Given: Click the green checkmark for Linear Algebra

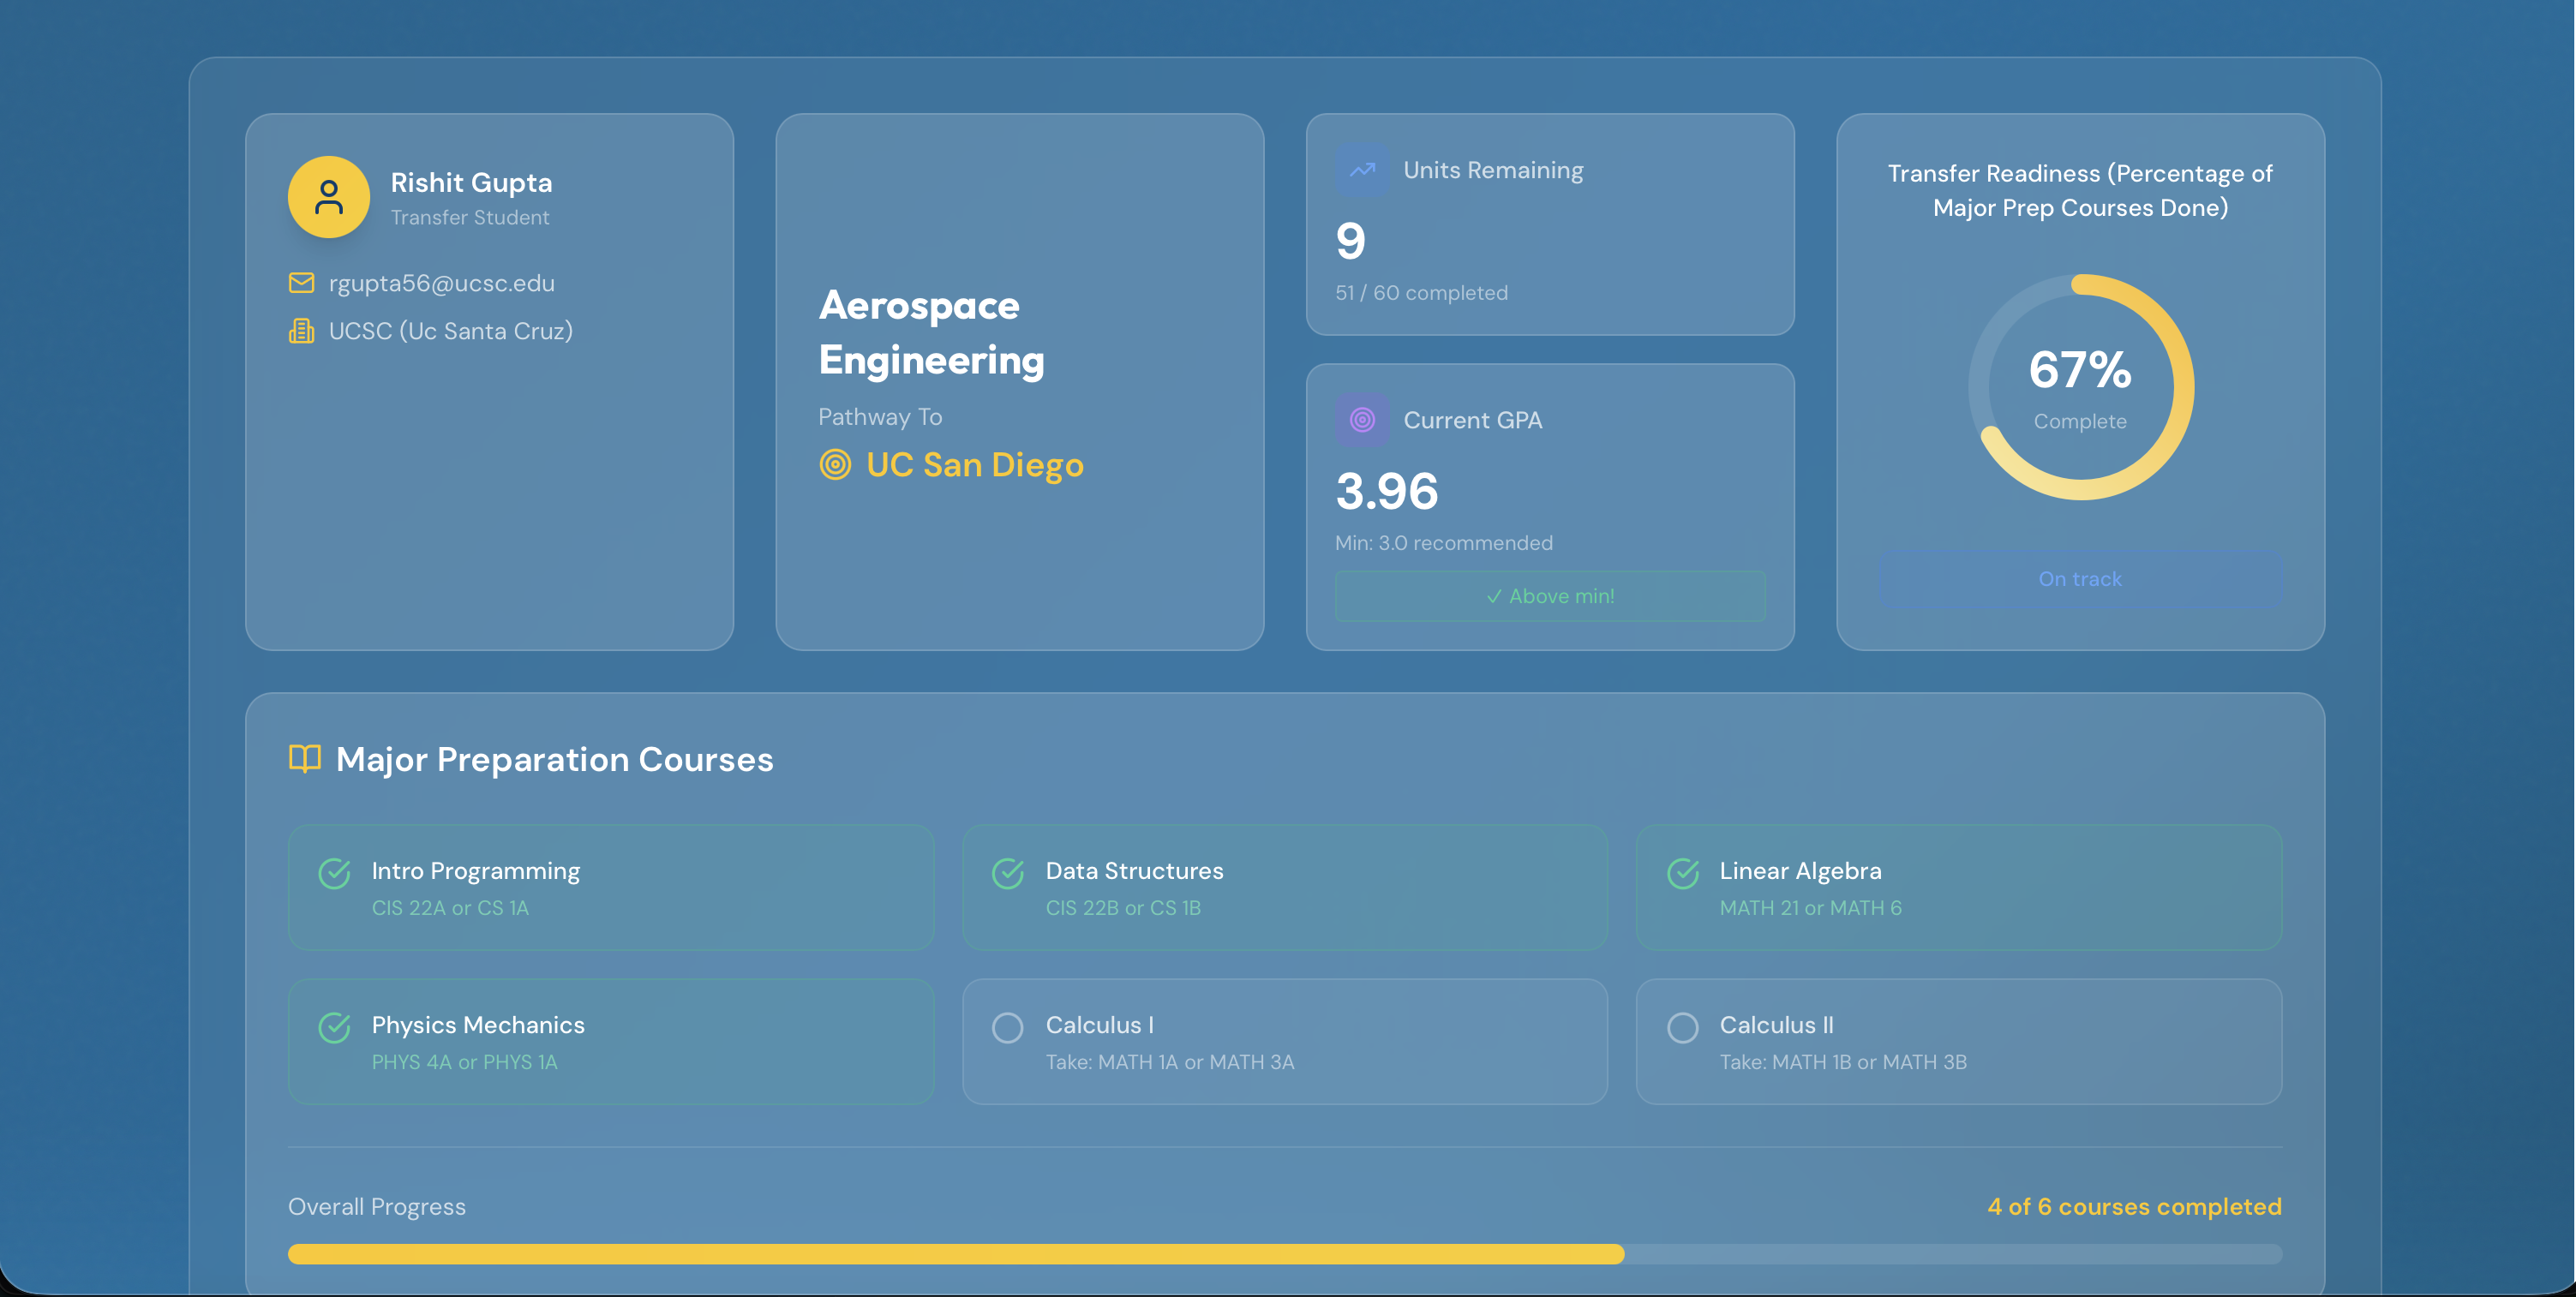Looking at the screenshot, I should point(1683,873).
